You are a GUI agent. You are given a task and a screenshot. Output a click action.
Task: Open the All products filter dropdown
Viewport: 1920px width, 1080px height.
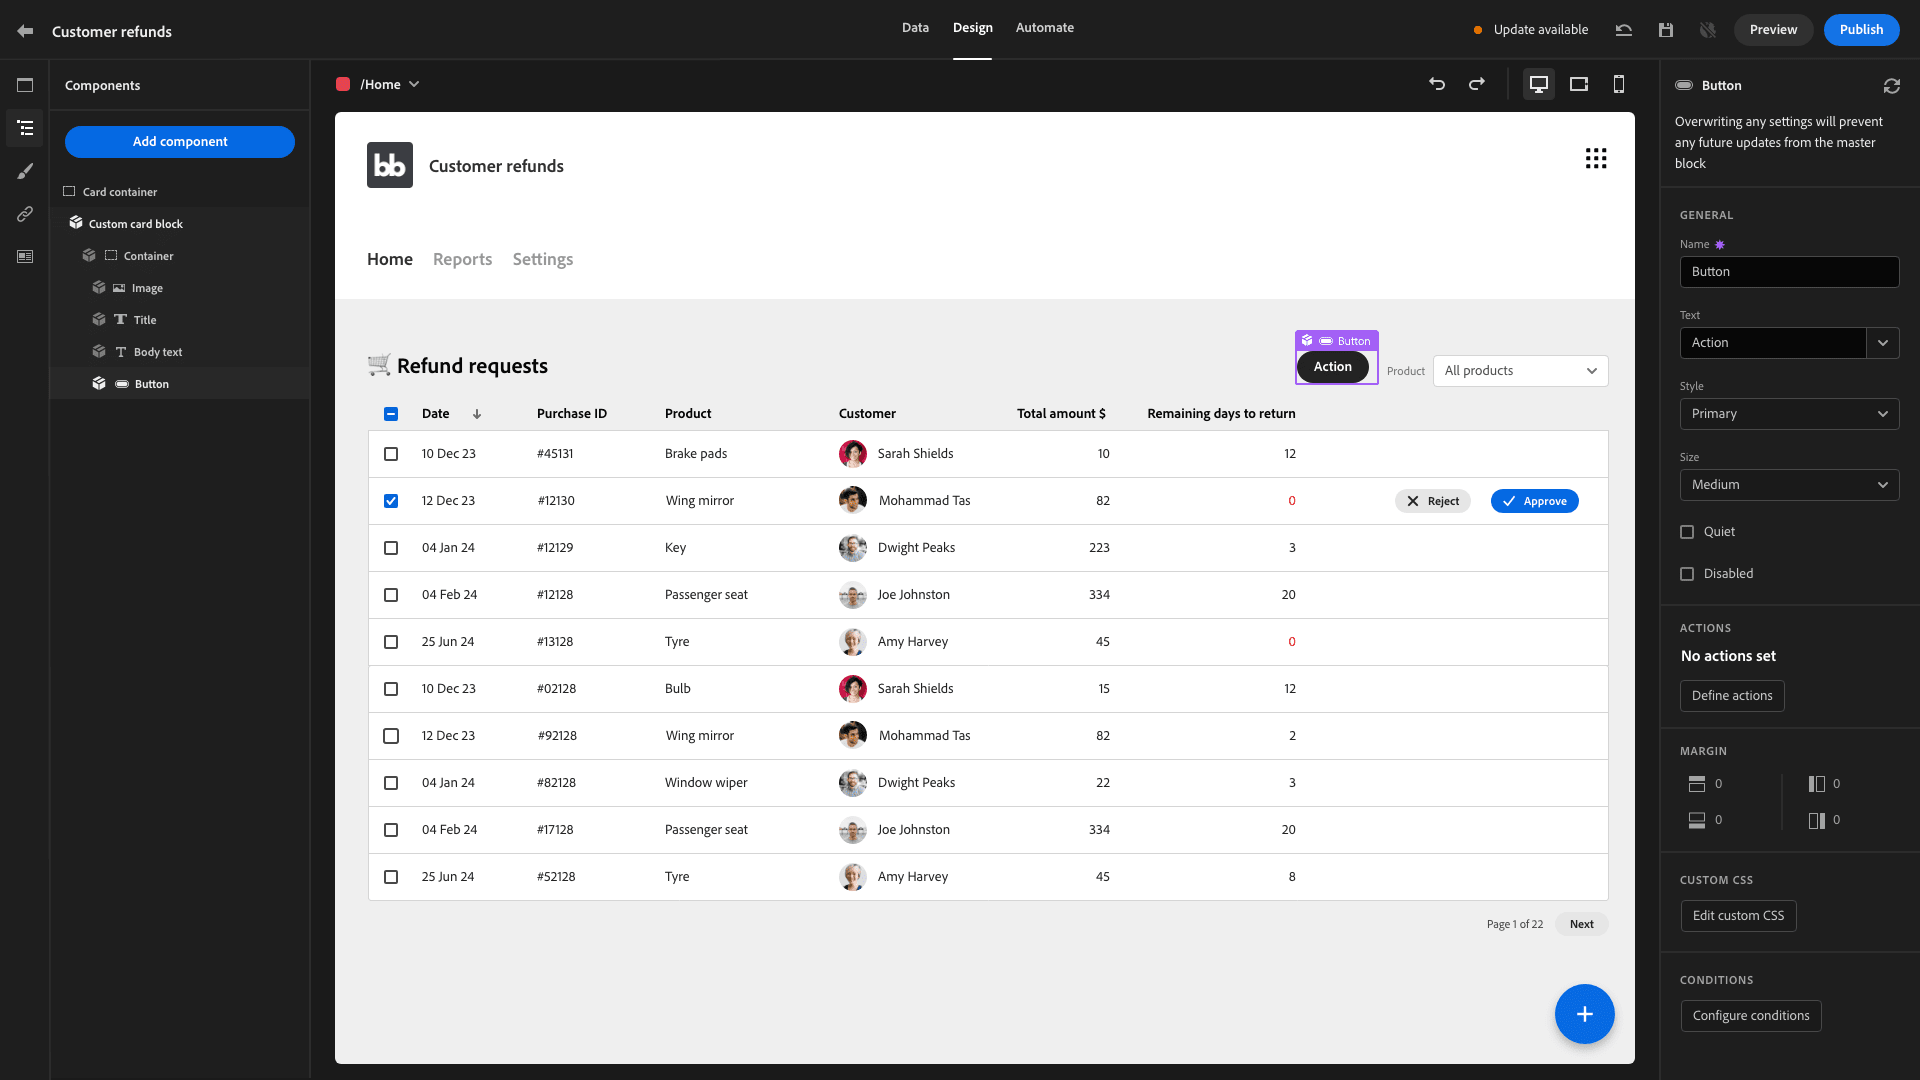point(1519,371)
